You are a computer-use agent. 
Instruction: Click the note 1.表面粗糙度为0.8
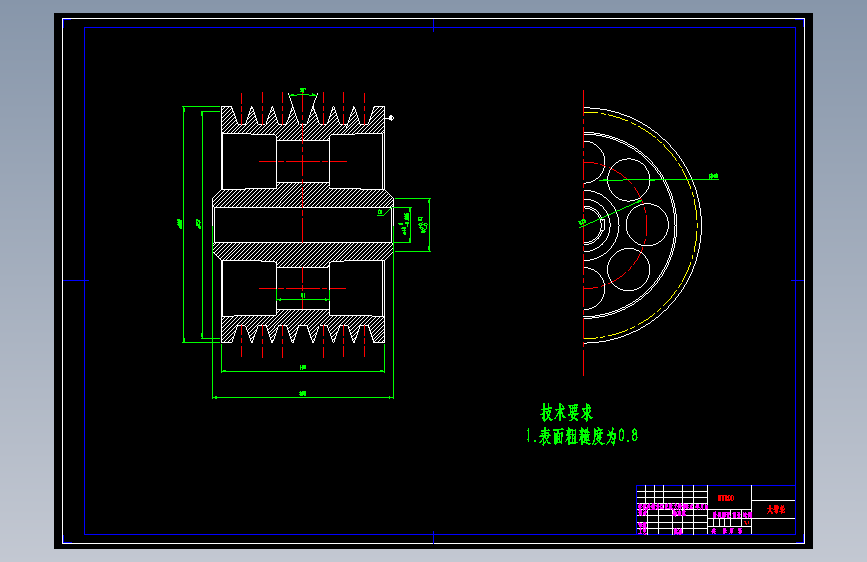(582, 436)
